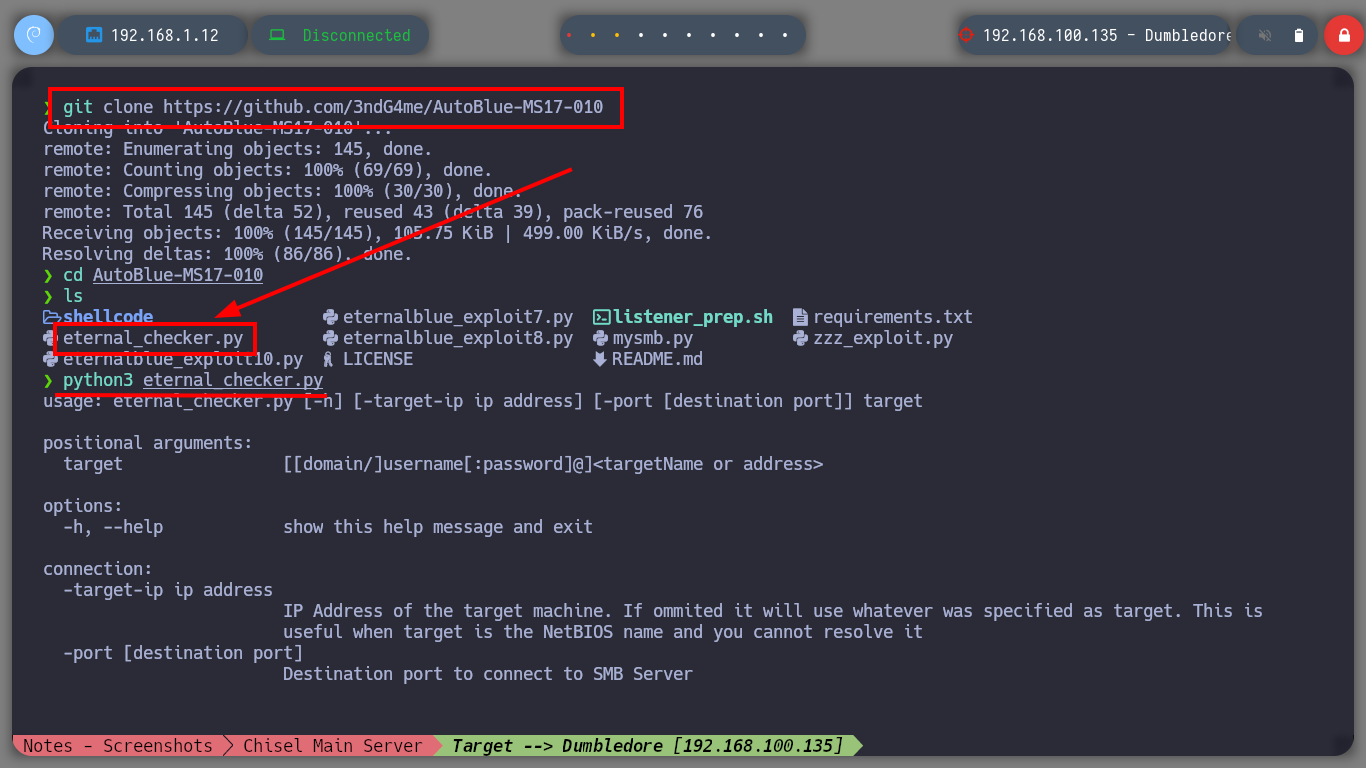Click the '-port [destination port]' option text
This screenshot has width=1366, height=768.
pyautogui.click(x=183, y=653)
